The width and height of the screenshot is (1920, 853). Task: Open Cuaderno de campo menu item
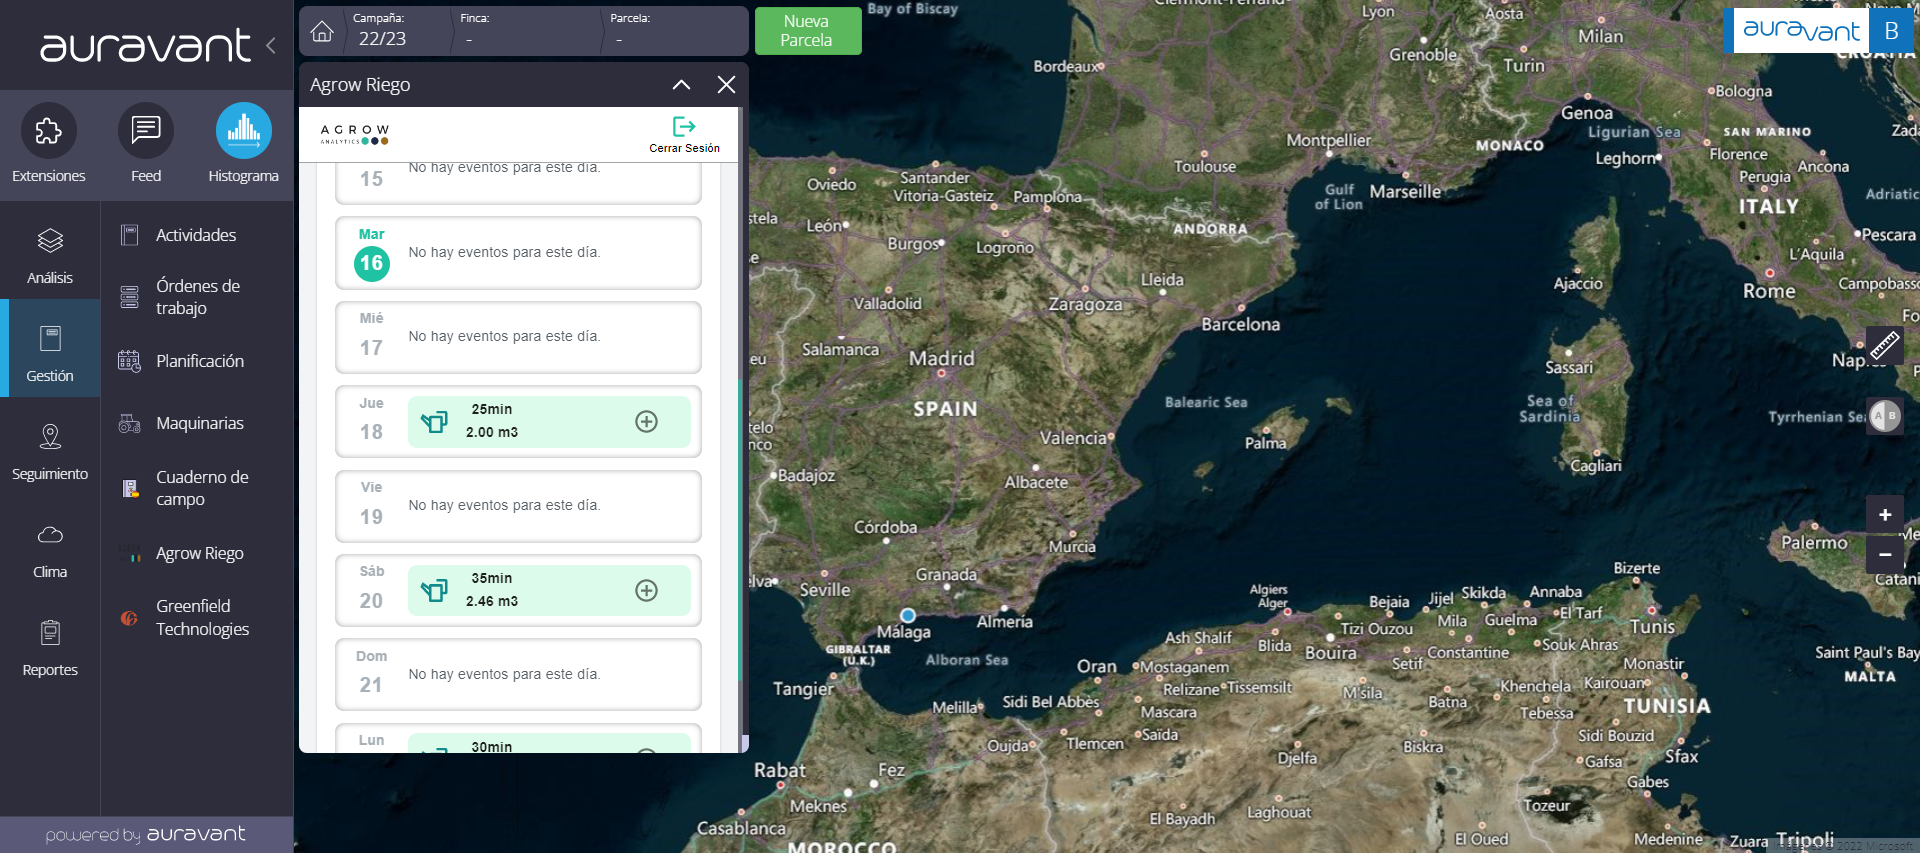click(x=201, y=488)
